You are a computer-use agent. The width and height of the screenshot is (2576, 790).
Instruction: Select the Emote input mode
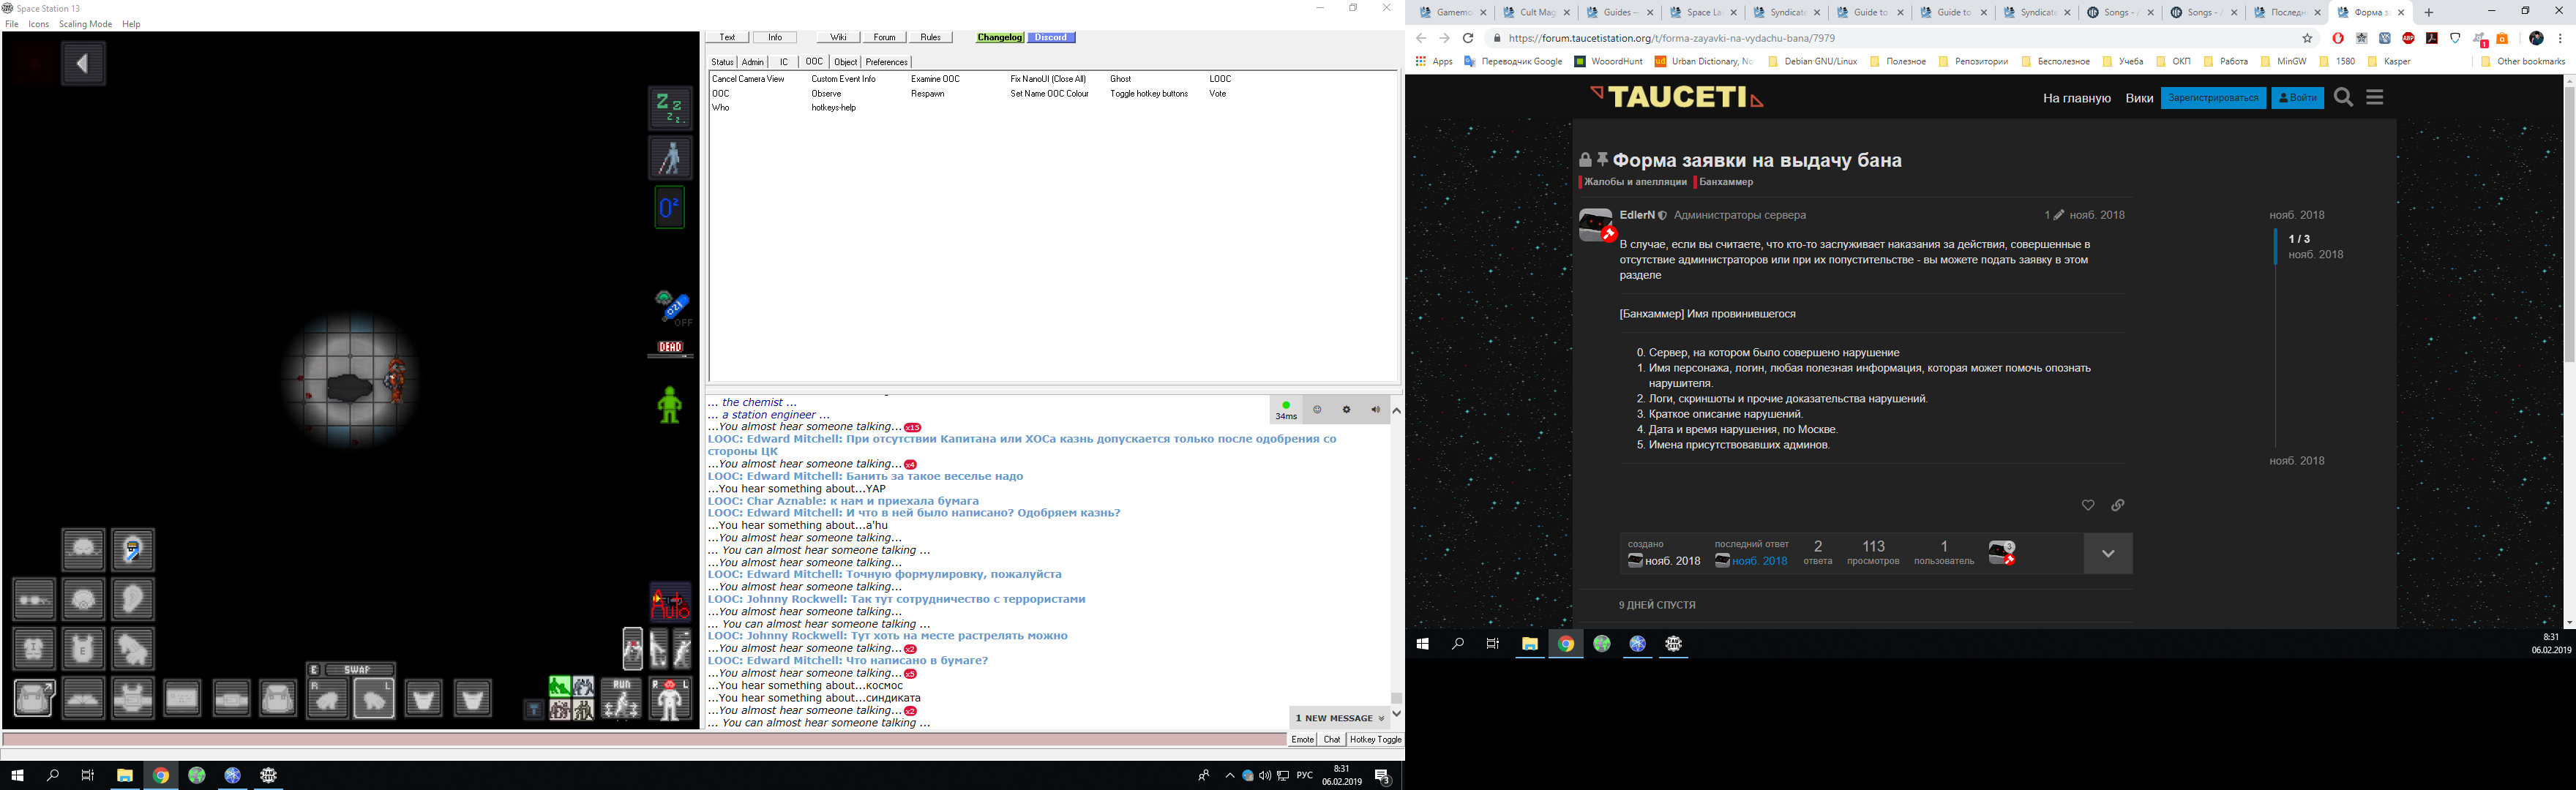pyautogui.click(x=1302, y=740)
